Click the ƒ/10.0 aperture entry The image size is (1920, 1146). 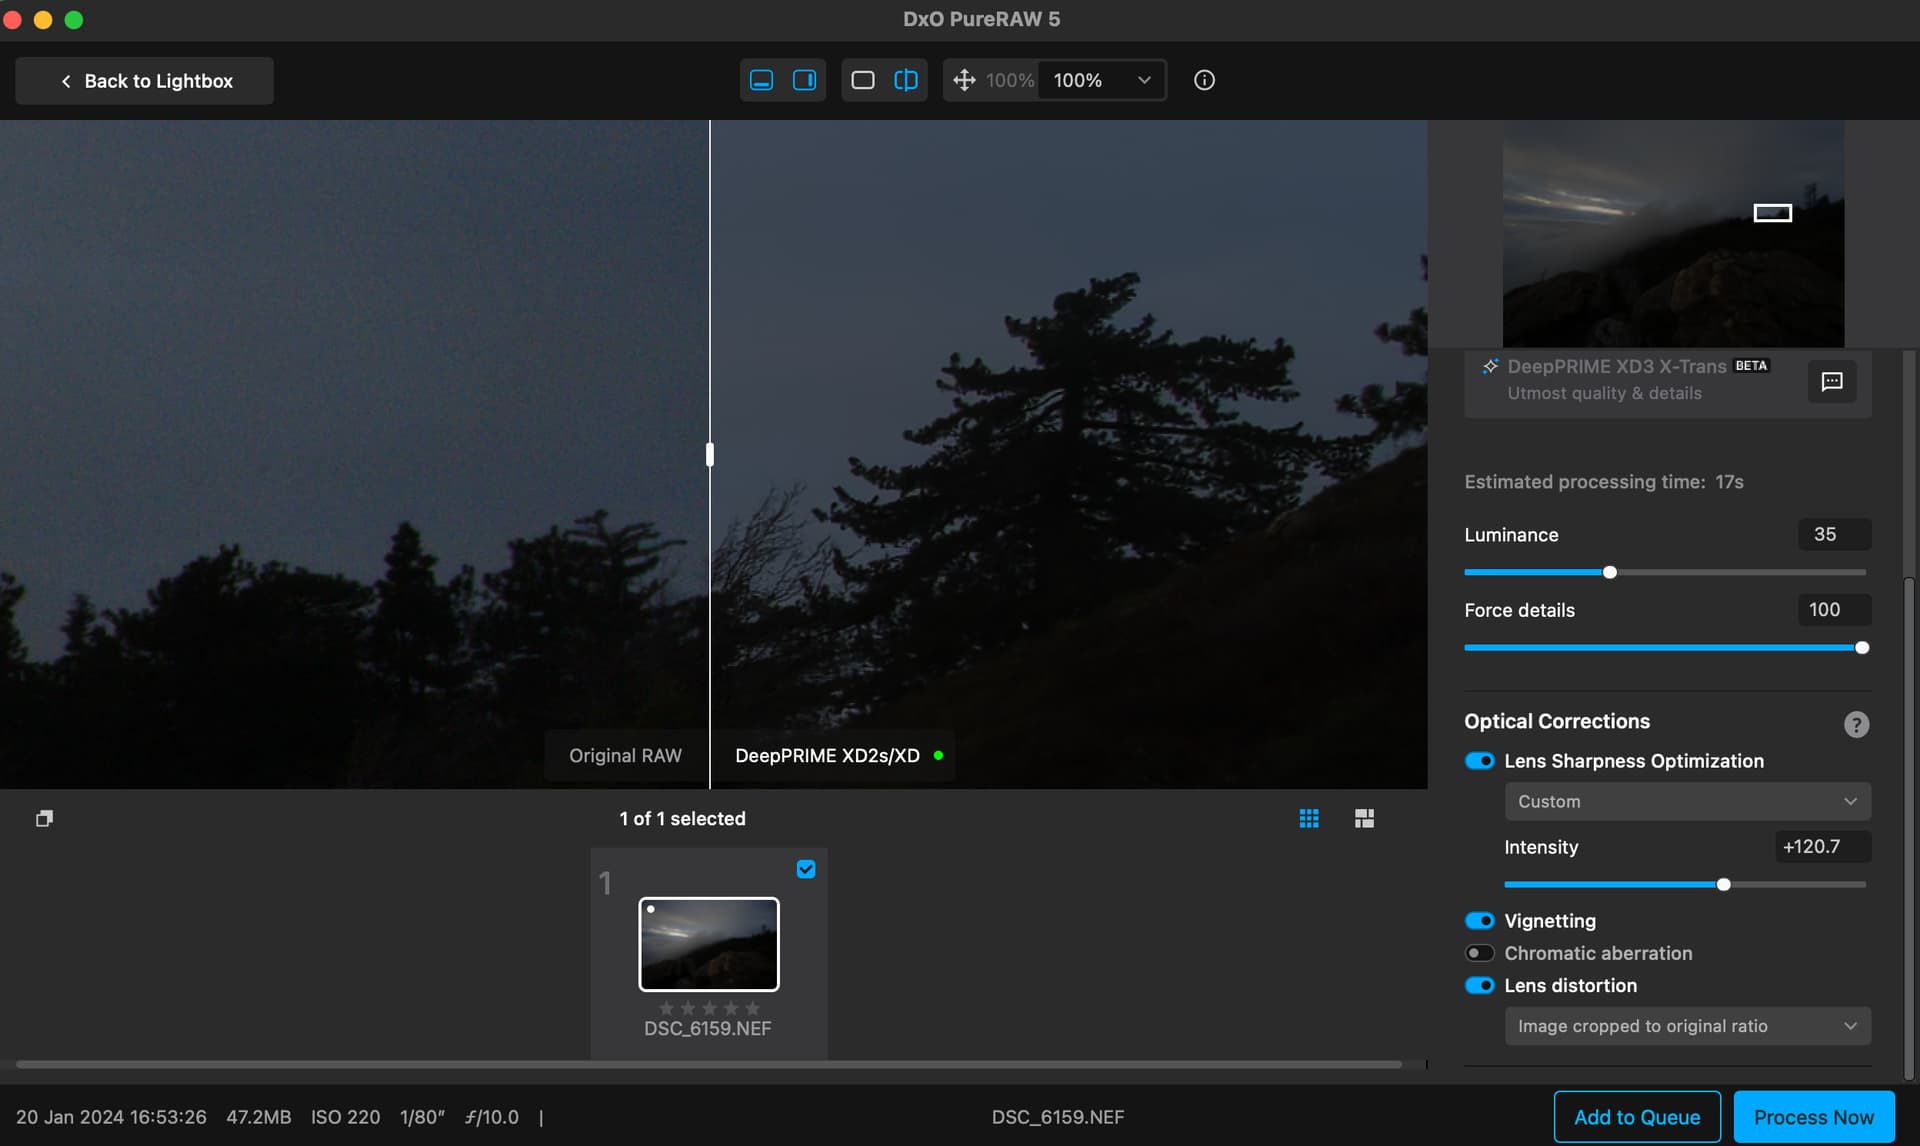coord(491,1117)
